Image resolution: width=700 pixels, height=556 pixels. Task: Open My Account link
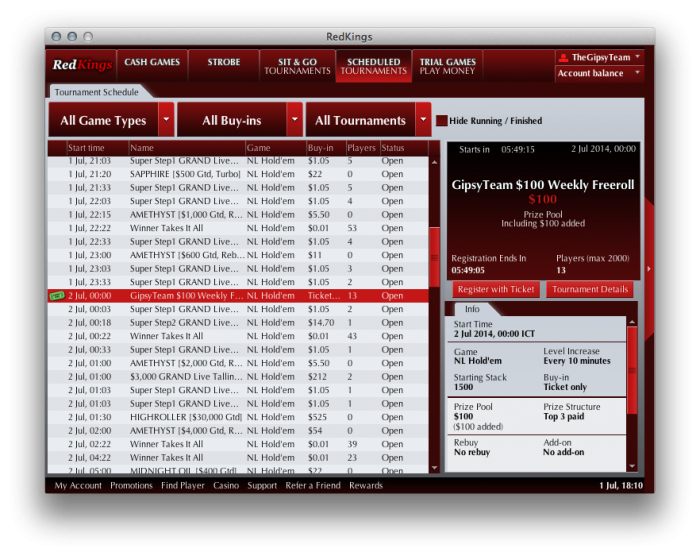click(78, 485)
